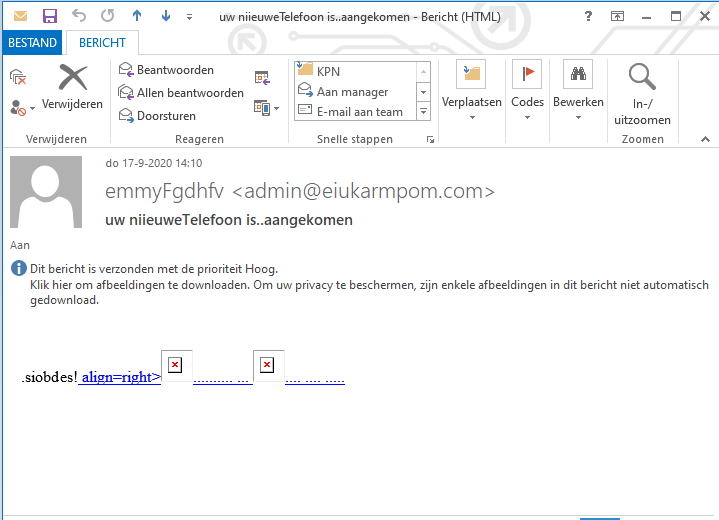Open the more reply actions dropdown
Screen dimensions: 719x520
(262, 107)
